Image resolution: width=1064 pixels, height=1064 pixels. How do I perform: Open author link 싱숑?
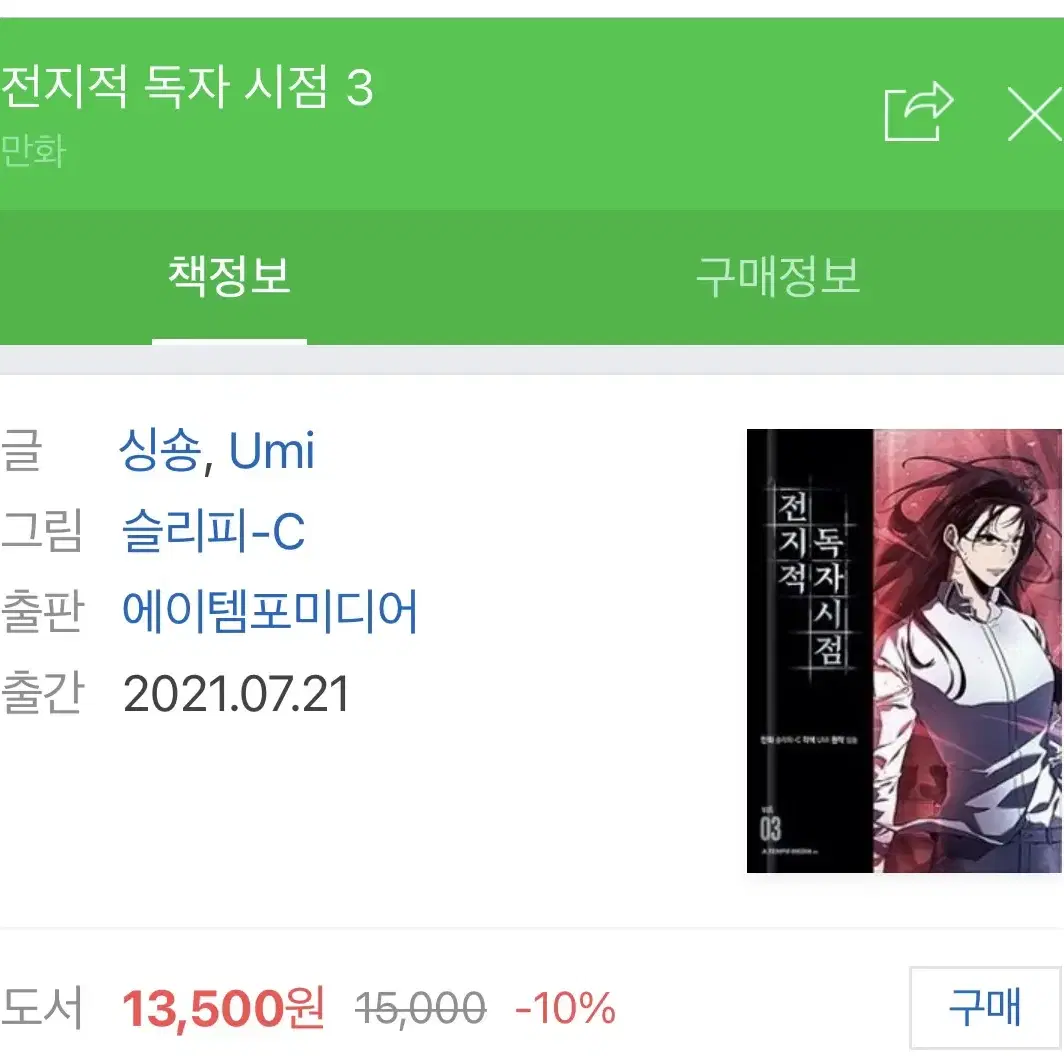[x=160, y=450]
